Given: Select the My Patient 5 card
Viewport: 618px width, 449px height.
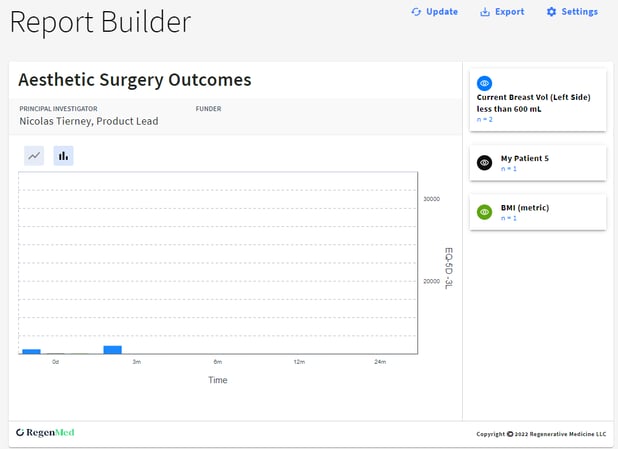Looking at the screenshot, I should click(538, 163).
